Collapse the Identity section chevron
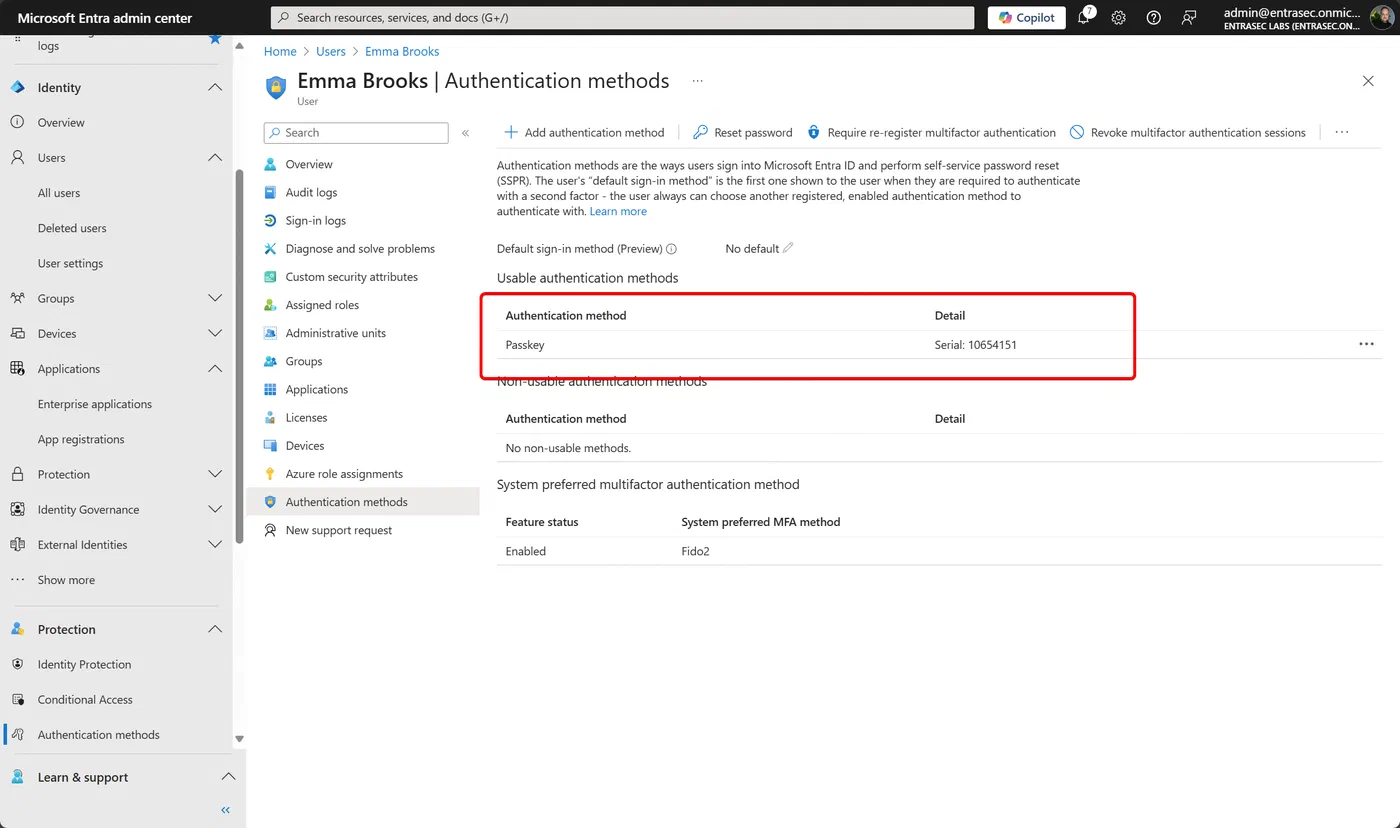The height and width of the screenshot is (828, 1400). pos(215,88)
